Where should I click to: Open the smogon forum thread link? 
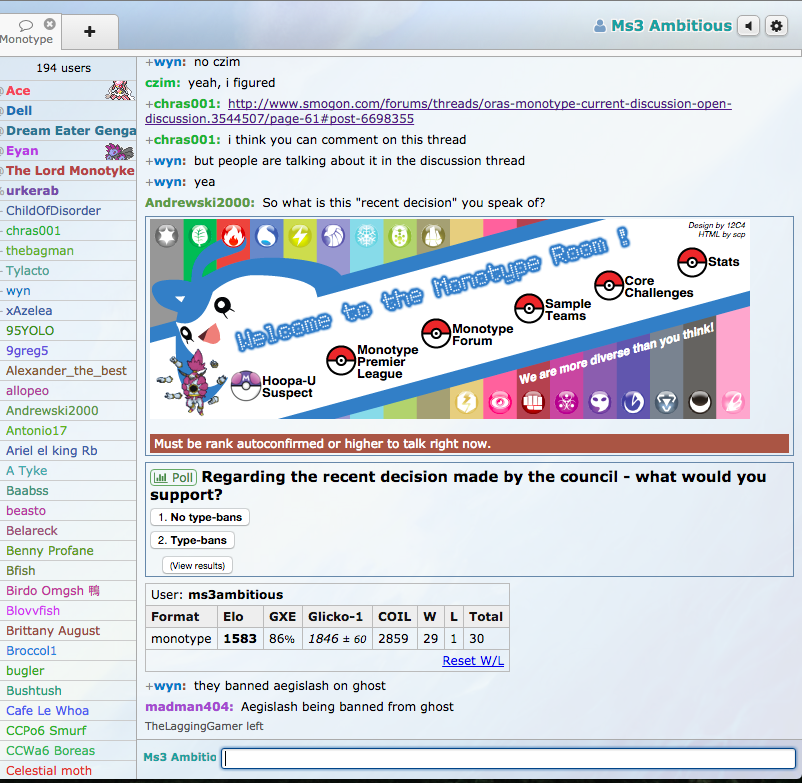pos(438,111)
